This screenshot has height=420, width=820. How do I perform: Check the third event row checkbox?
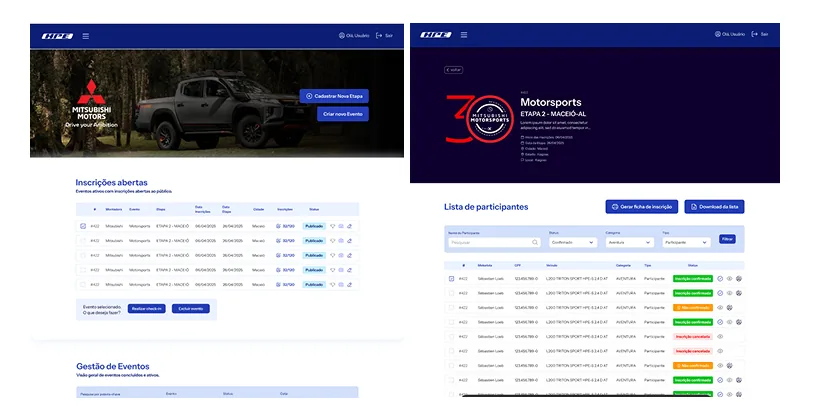[83, 256]
